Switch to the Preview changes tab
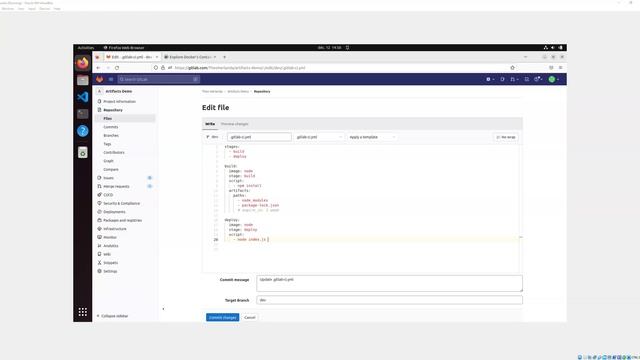Screen dimensions: 640x360 coord(235,124)
